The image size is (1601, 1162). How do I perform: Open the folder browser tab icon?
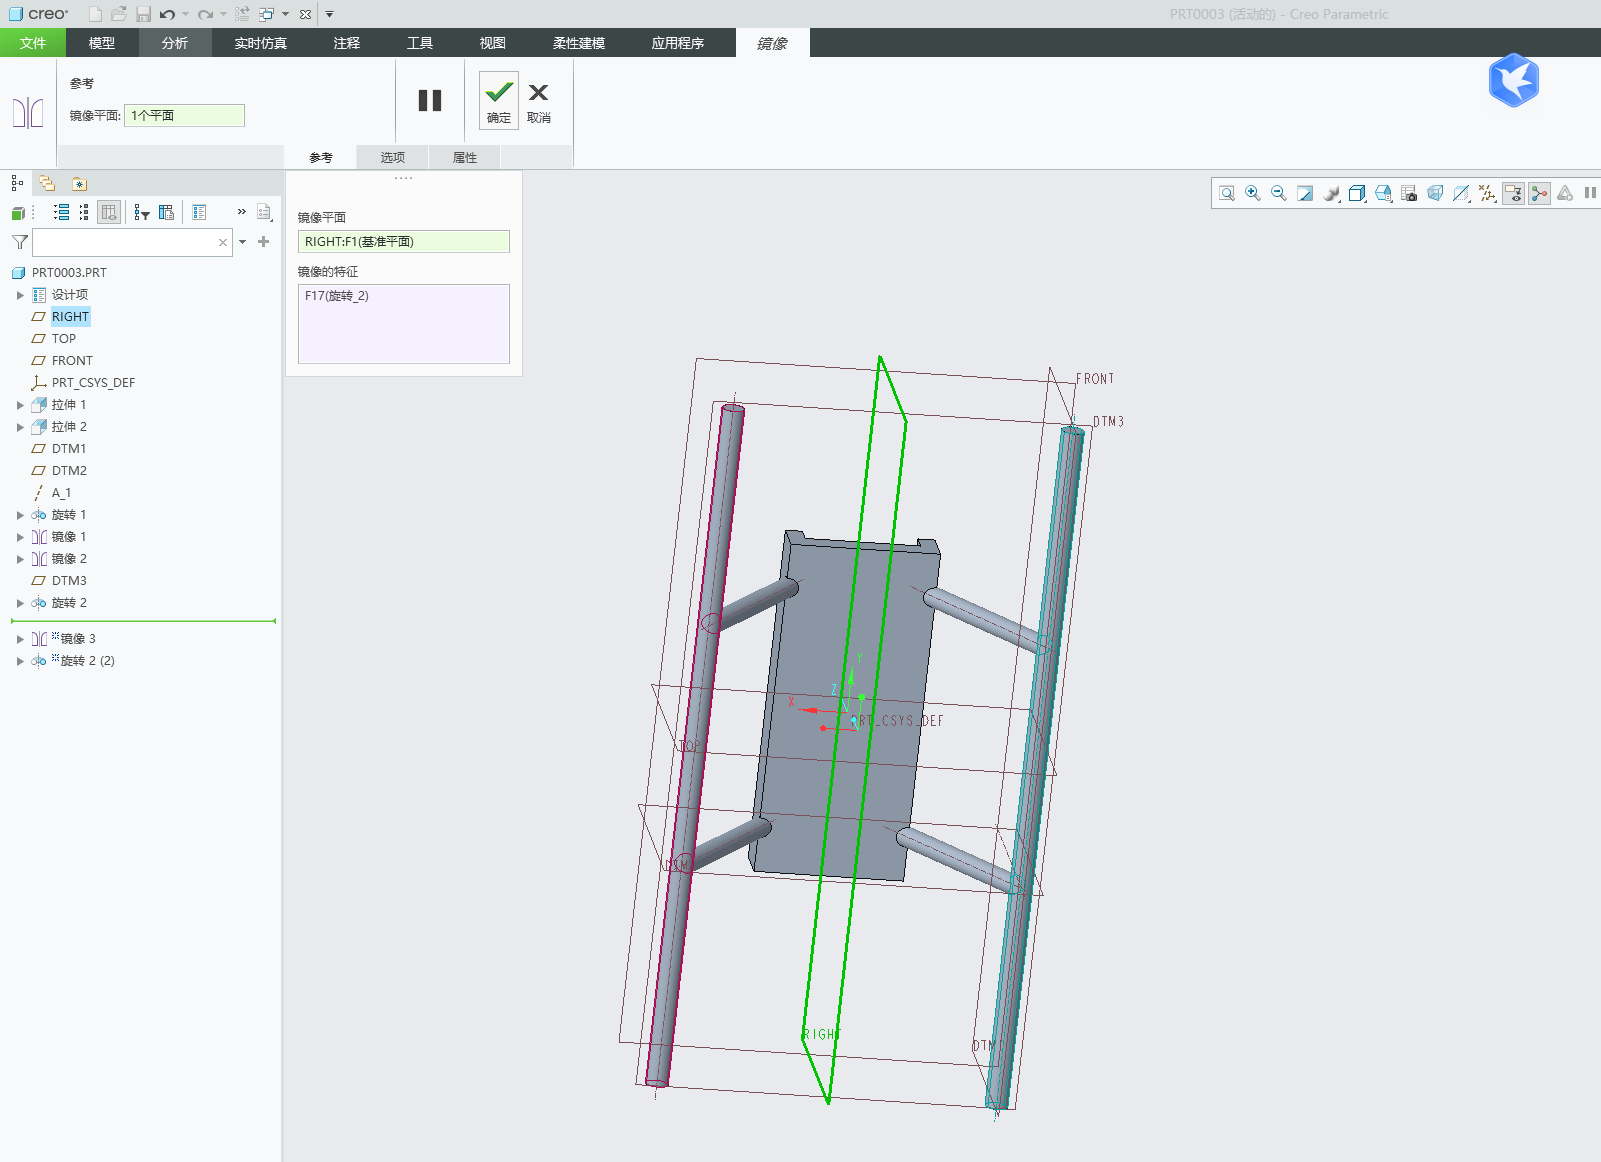47,183
